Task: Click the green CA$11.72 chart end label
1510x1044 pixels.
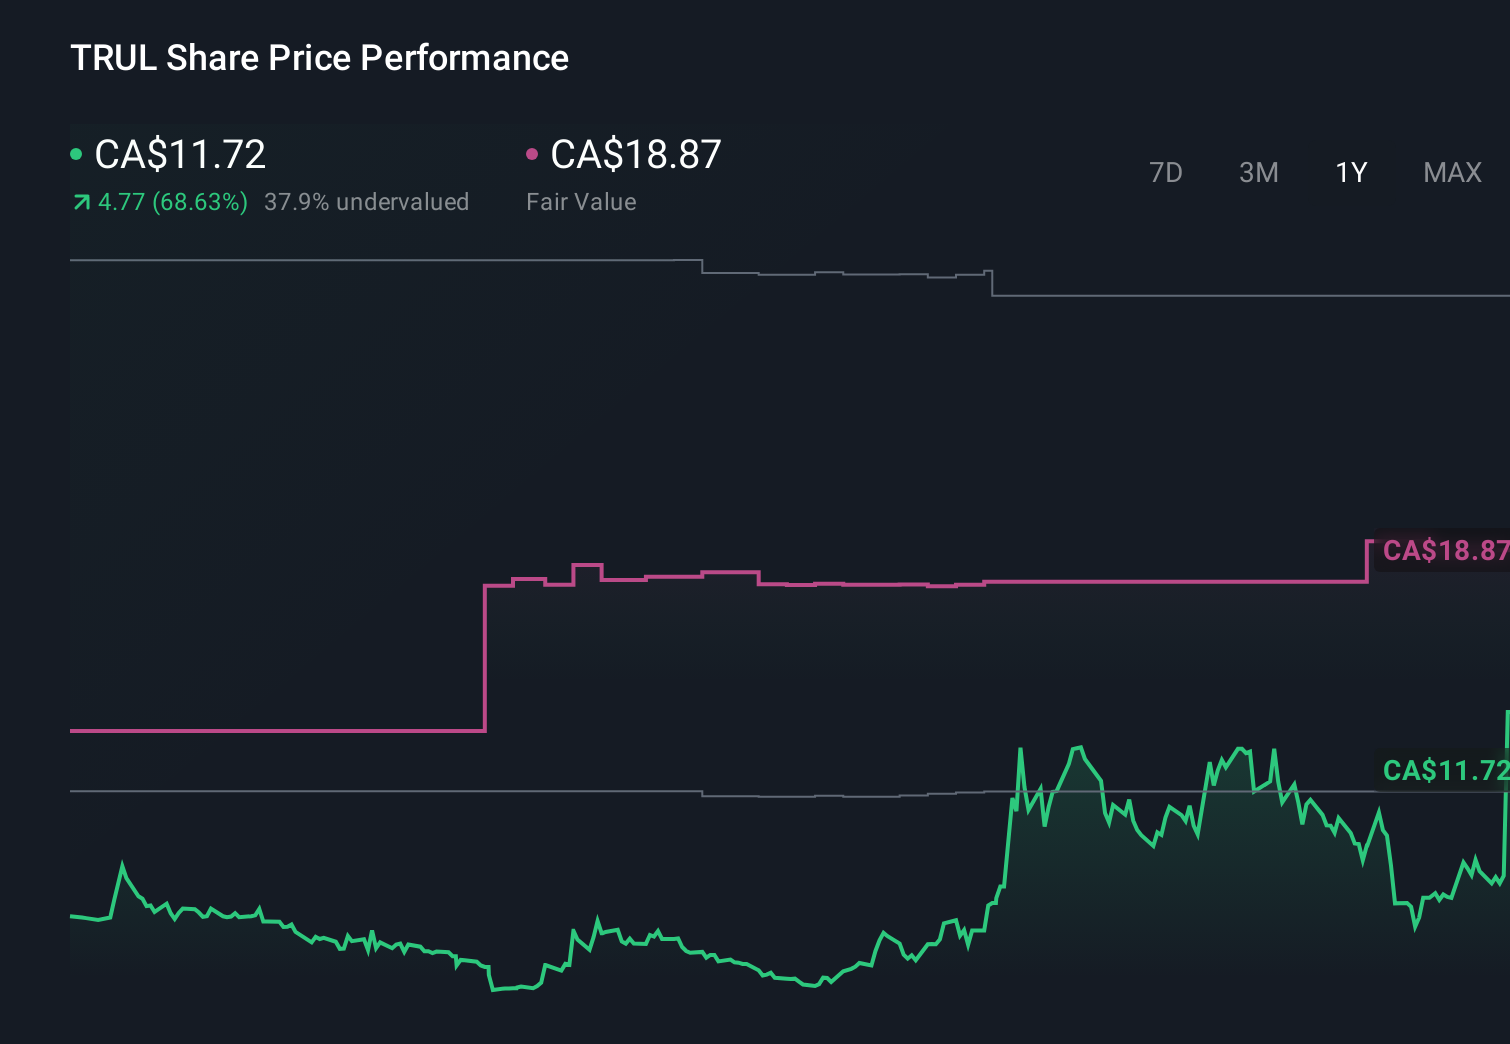Action: [1444, 770]
